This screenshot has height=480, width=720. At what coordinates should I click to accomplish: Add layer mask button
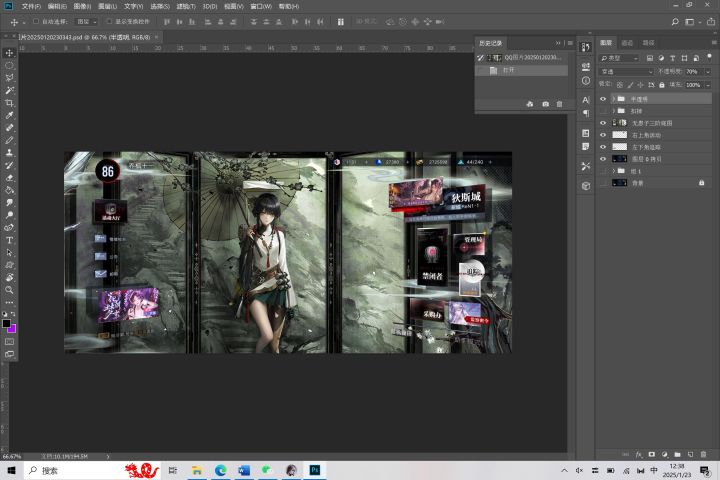click(x=652, y=454)
